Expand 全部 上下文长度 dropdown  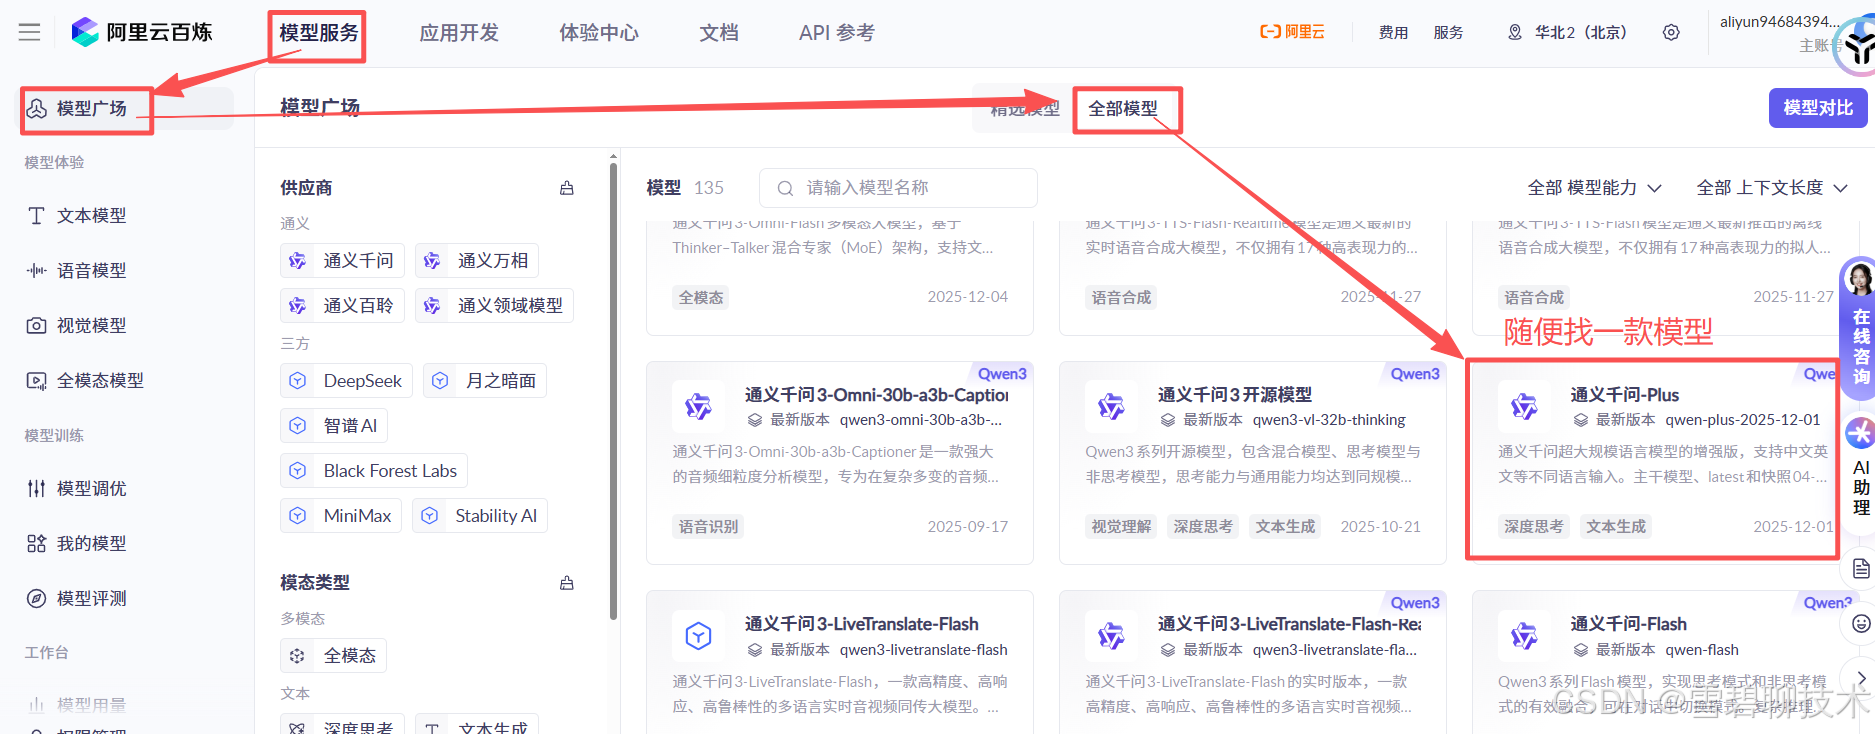pos(1772,188)
